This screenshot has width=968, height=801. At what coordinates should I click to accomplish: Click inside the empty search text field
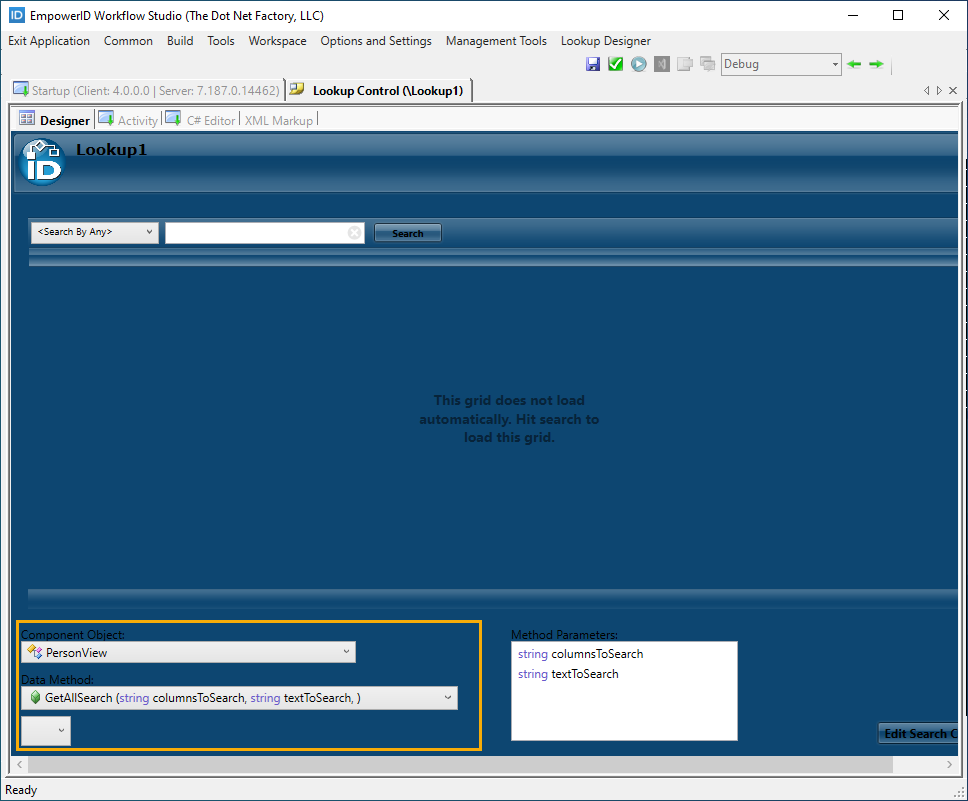pyautogui.click(x=262, y=231)
